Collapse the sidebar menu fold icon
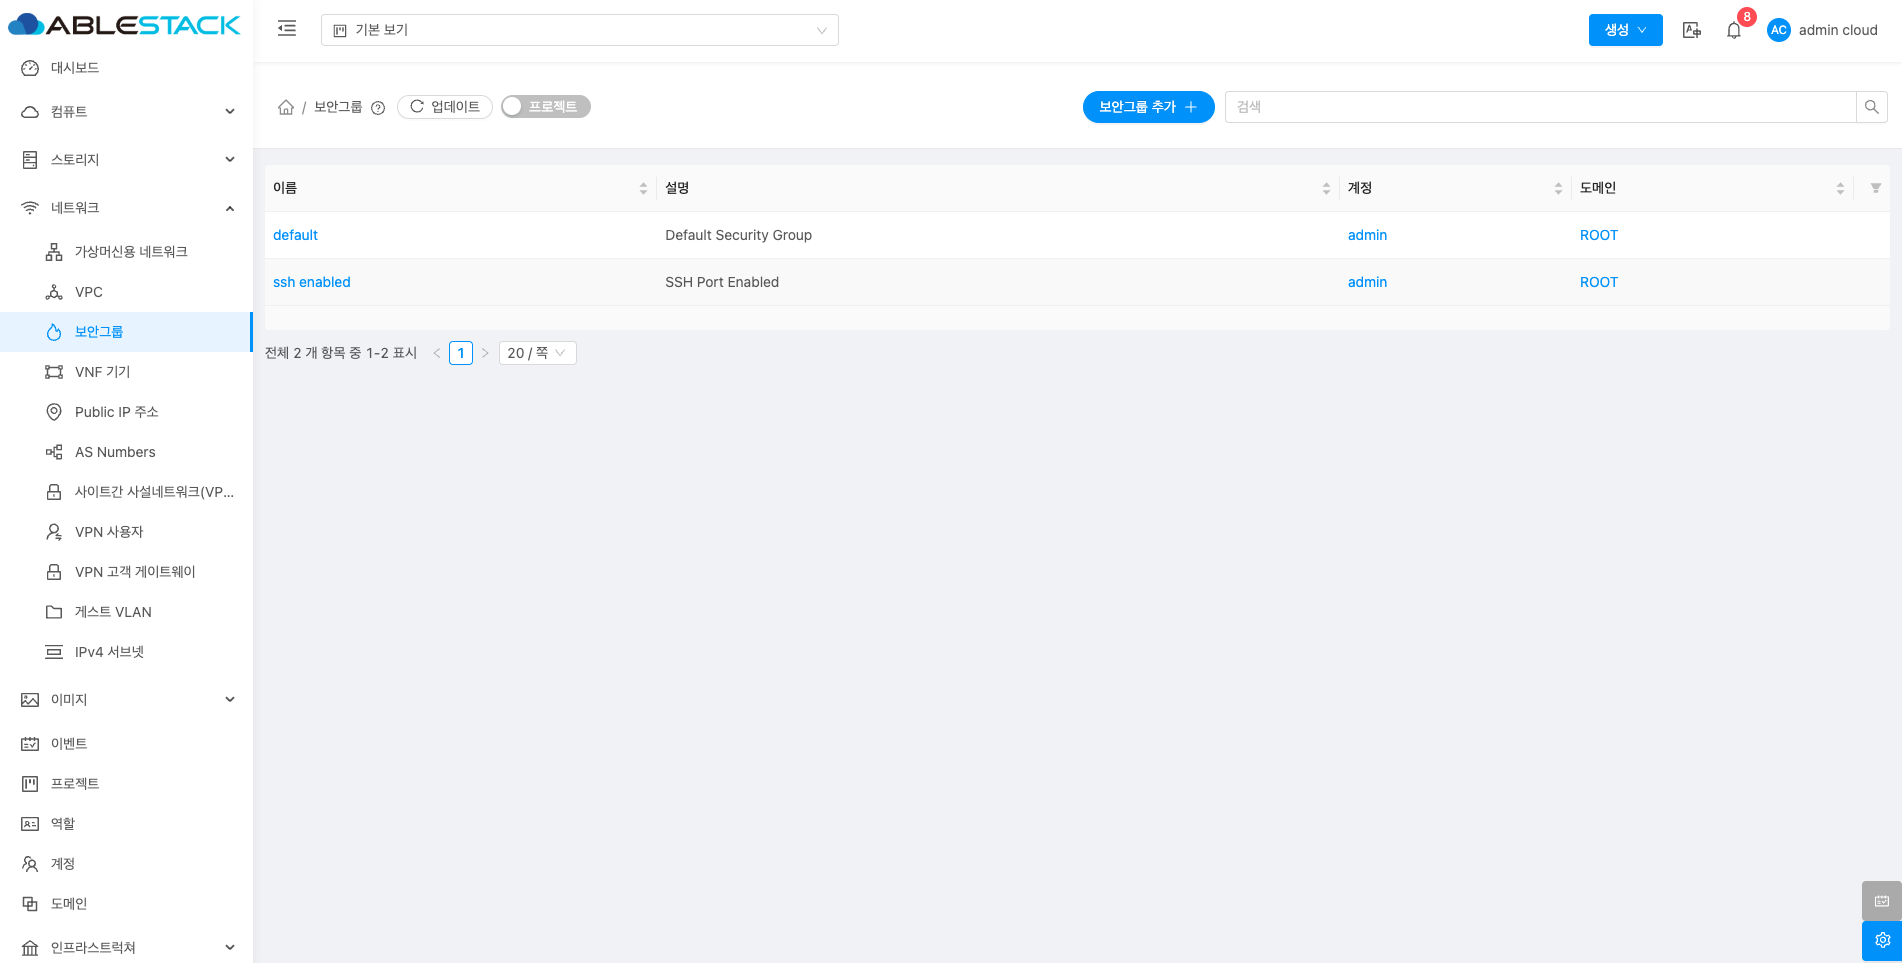 [x=287, y=29]
